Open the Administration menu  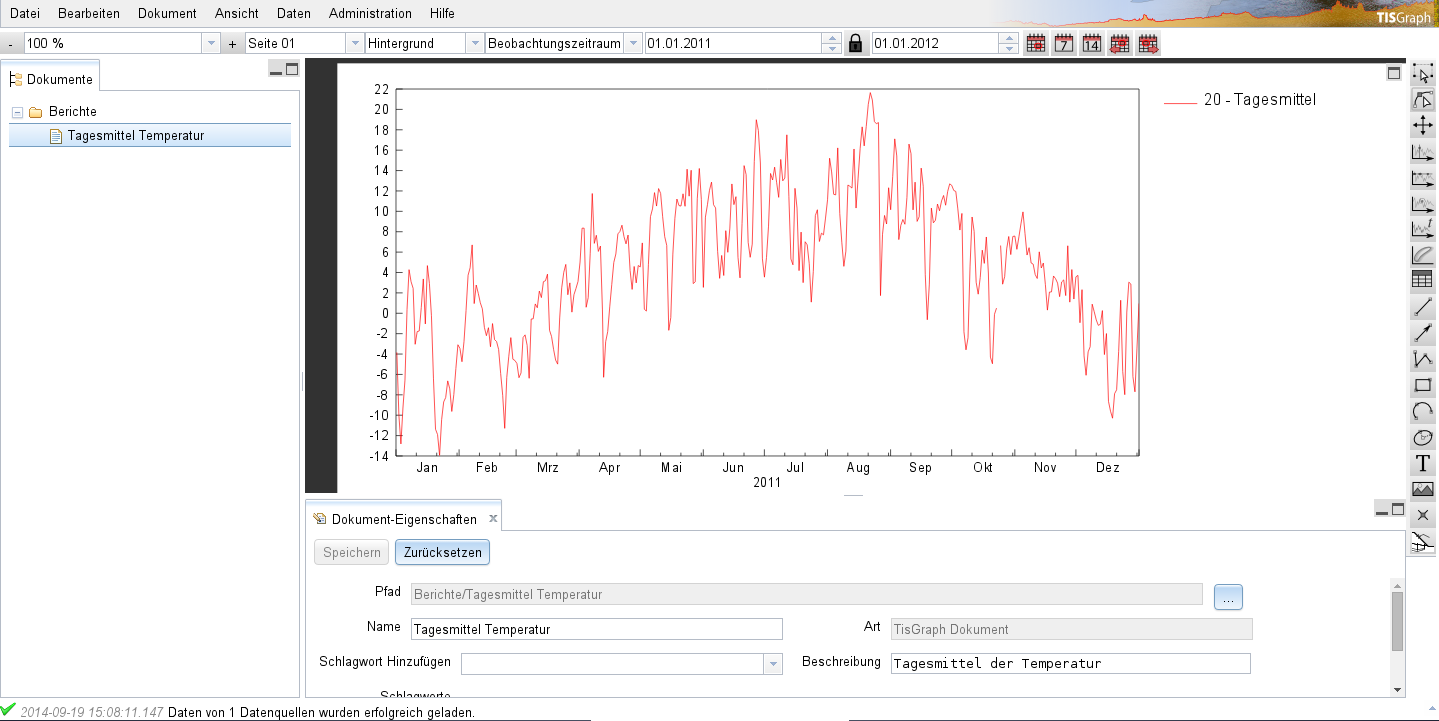(370, 13)
